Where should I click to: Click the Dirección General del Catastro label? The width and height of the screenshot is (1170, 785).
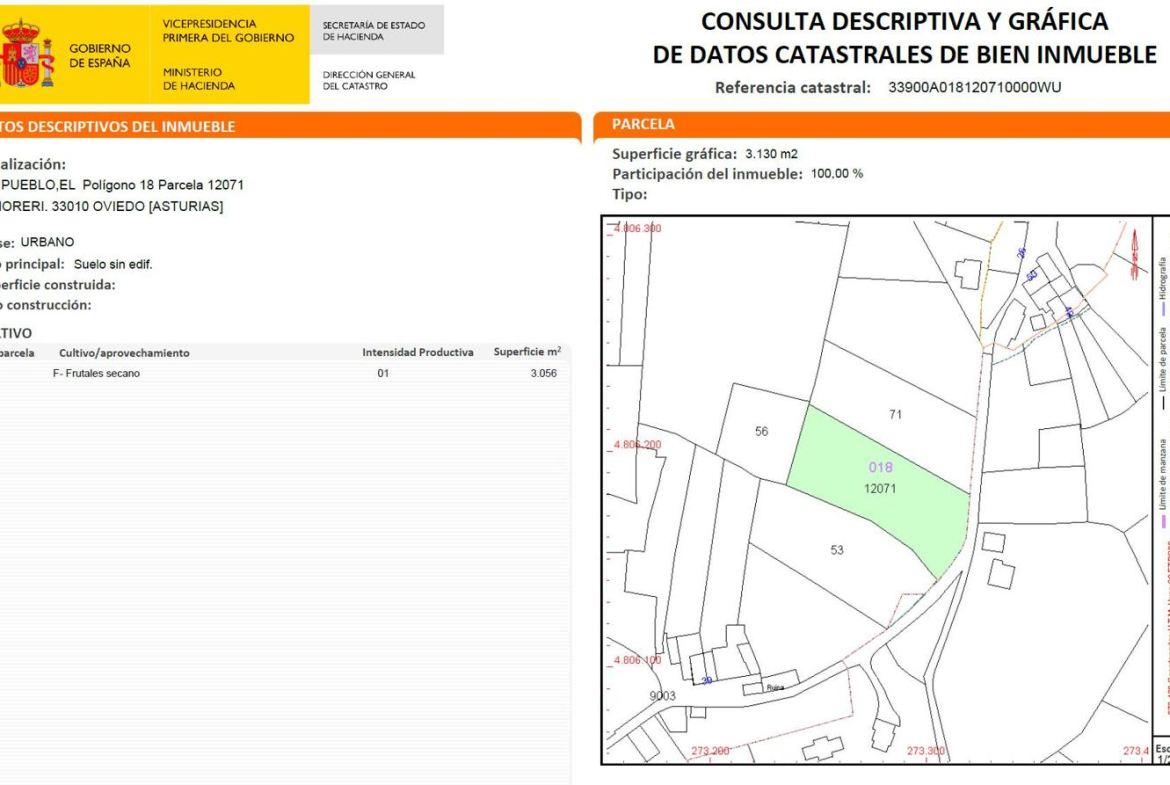pyautogui.click(x=368, y=80)
